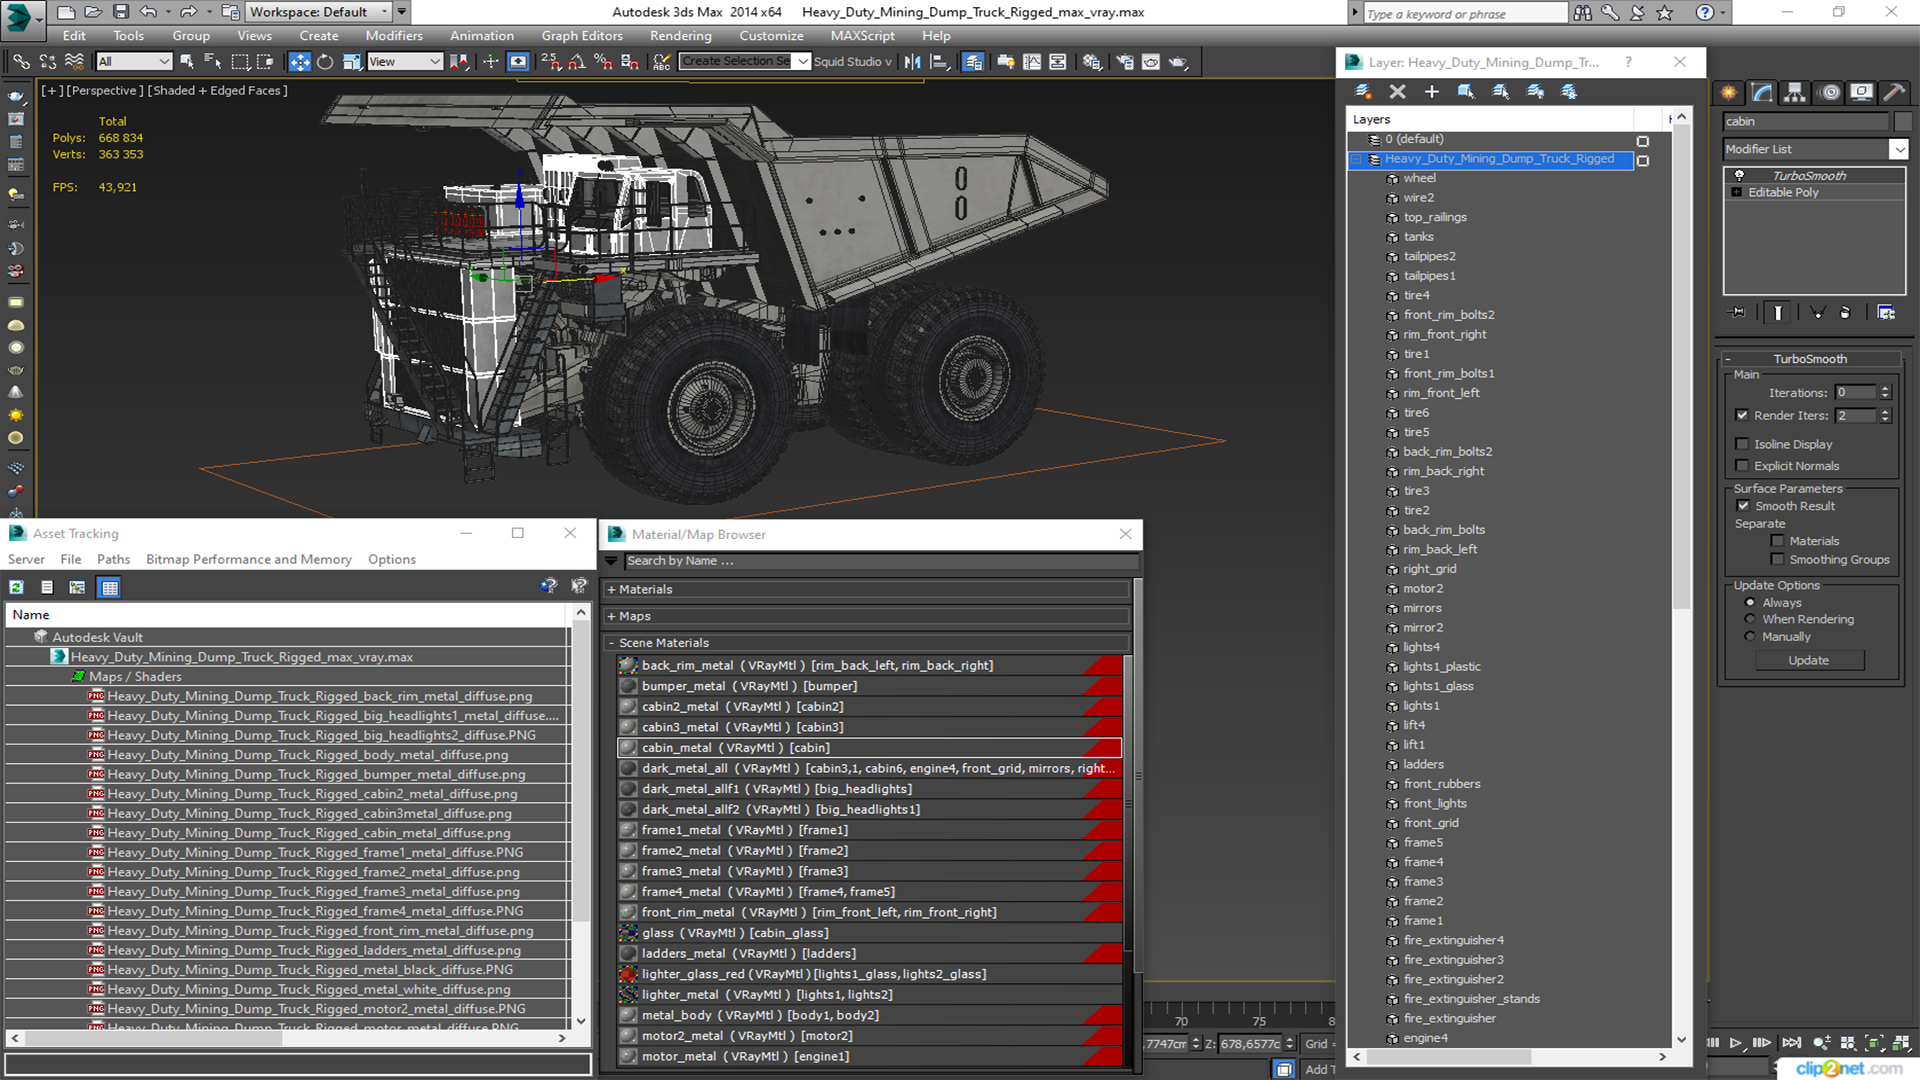The image size is (1920, 1080).
Task: Click Hide/Unhide All Layers icon
Action: click(1535, 91)
